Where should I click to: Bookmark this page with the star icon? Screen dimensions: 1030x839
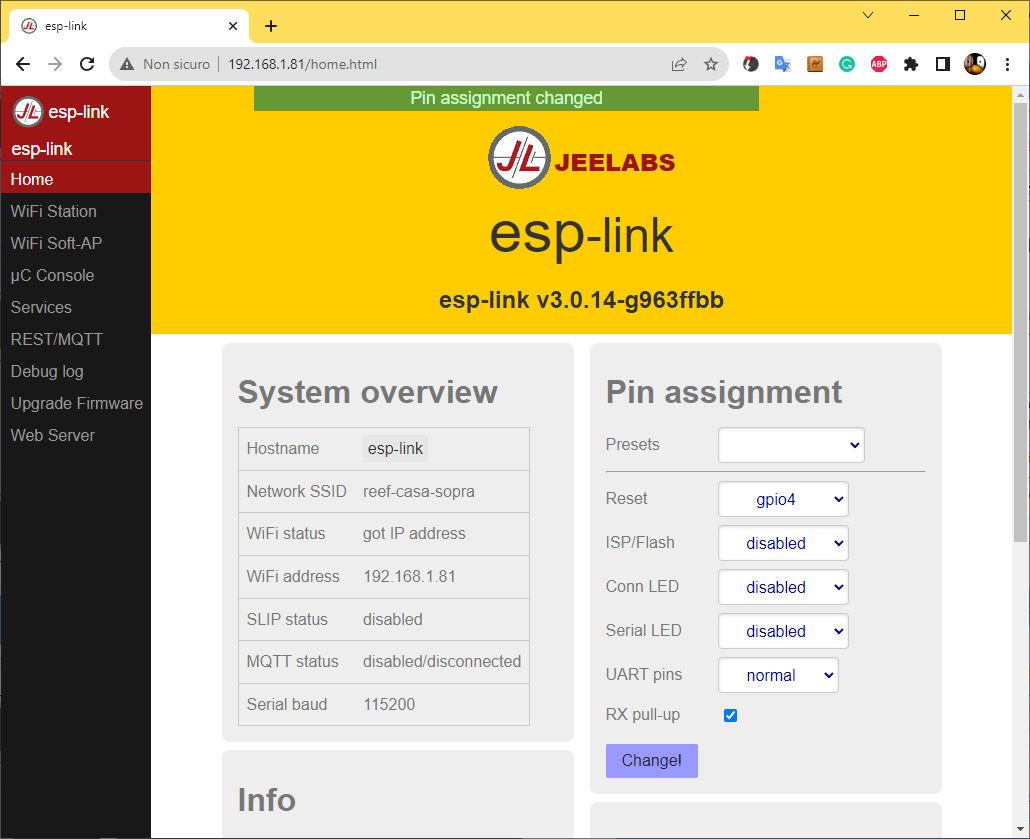click(711, 64)
